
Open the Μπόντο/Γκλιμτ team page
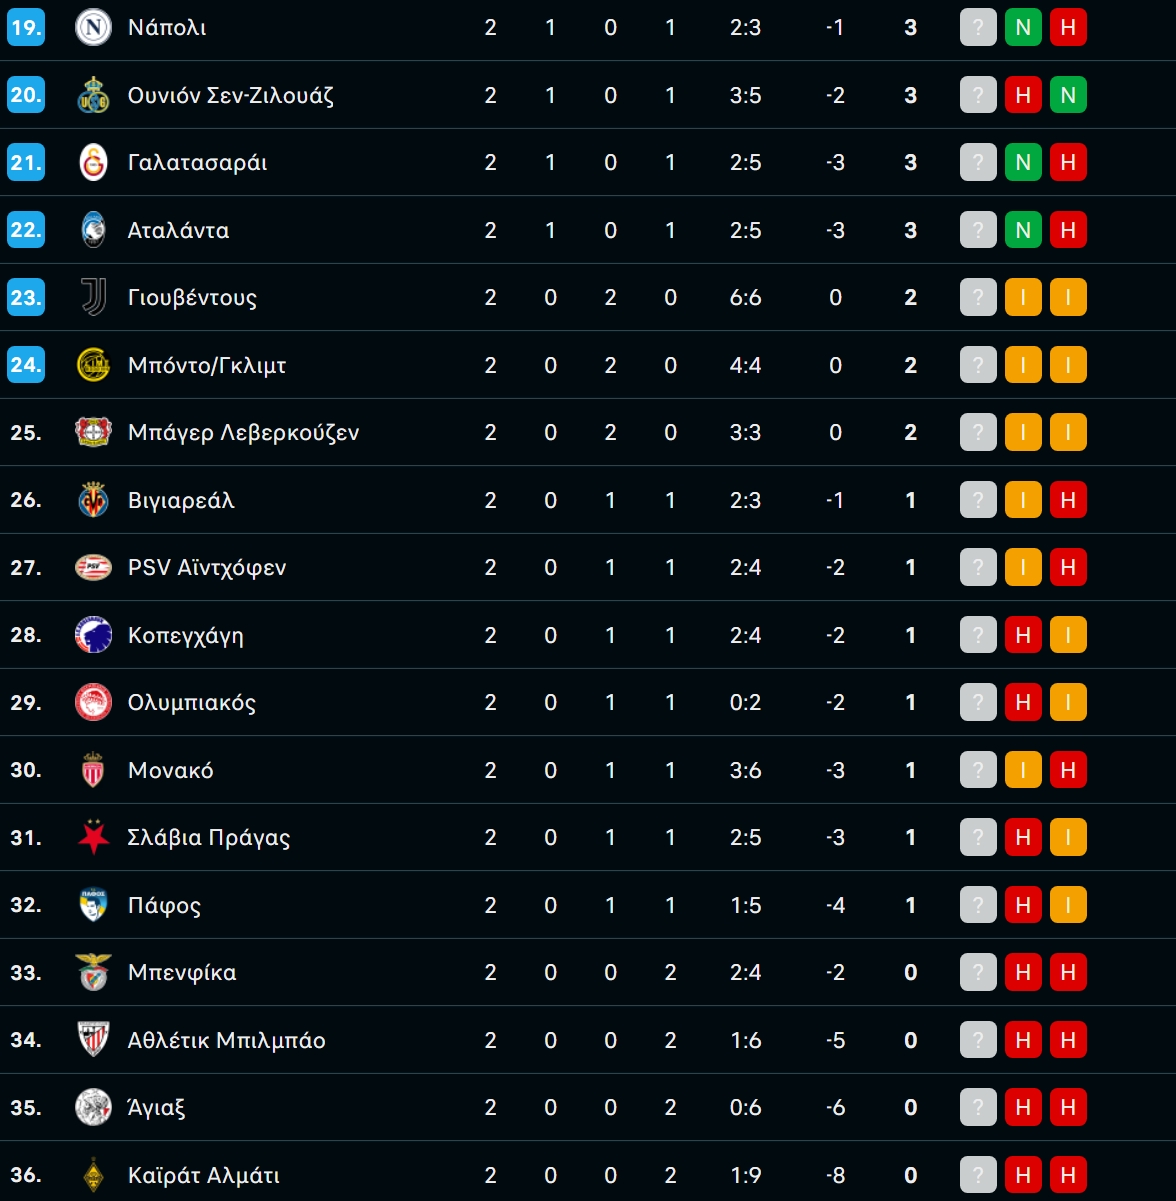pos(206,365)
